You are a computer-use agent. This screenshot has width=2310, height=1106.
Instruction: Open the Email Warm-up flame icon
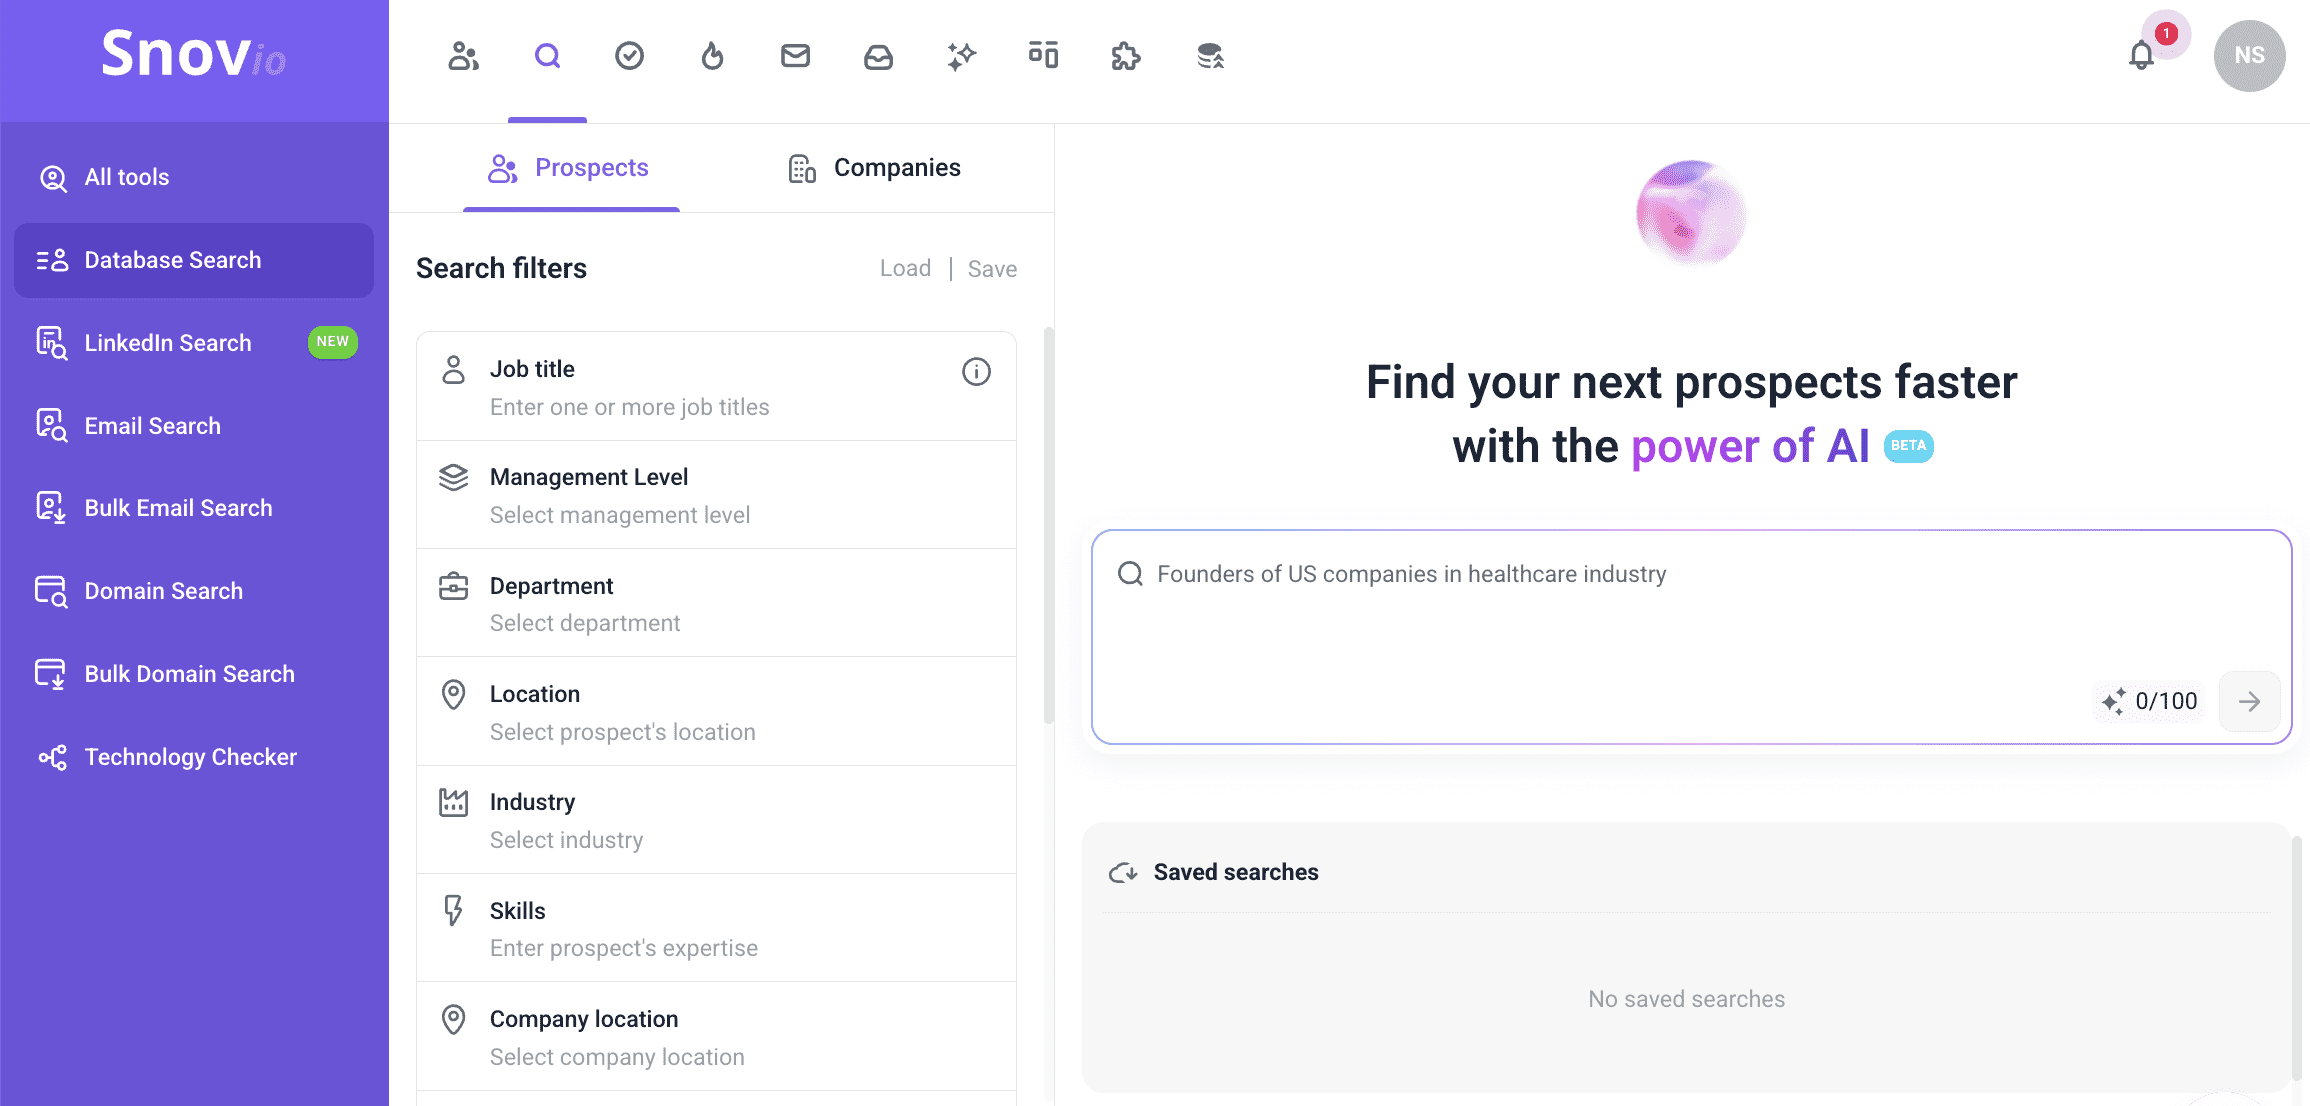[712, 56]
